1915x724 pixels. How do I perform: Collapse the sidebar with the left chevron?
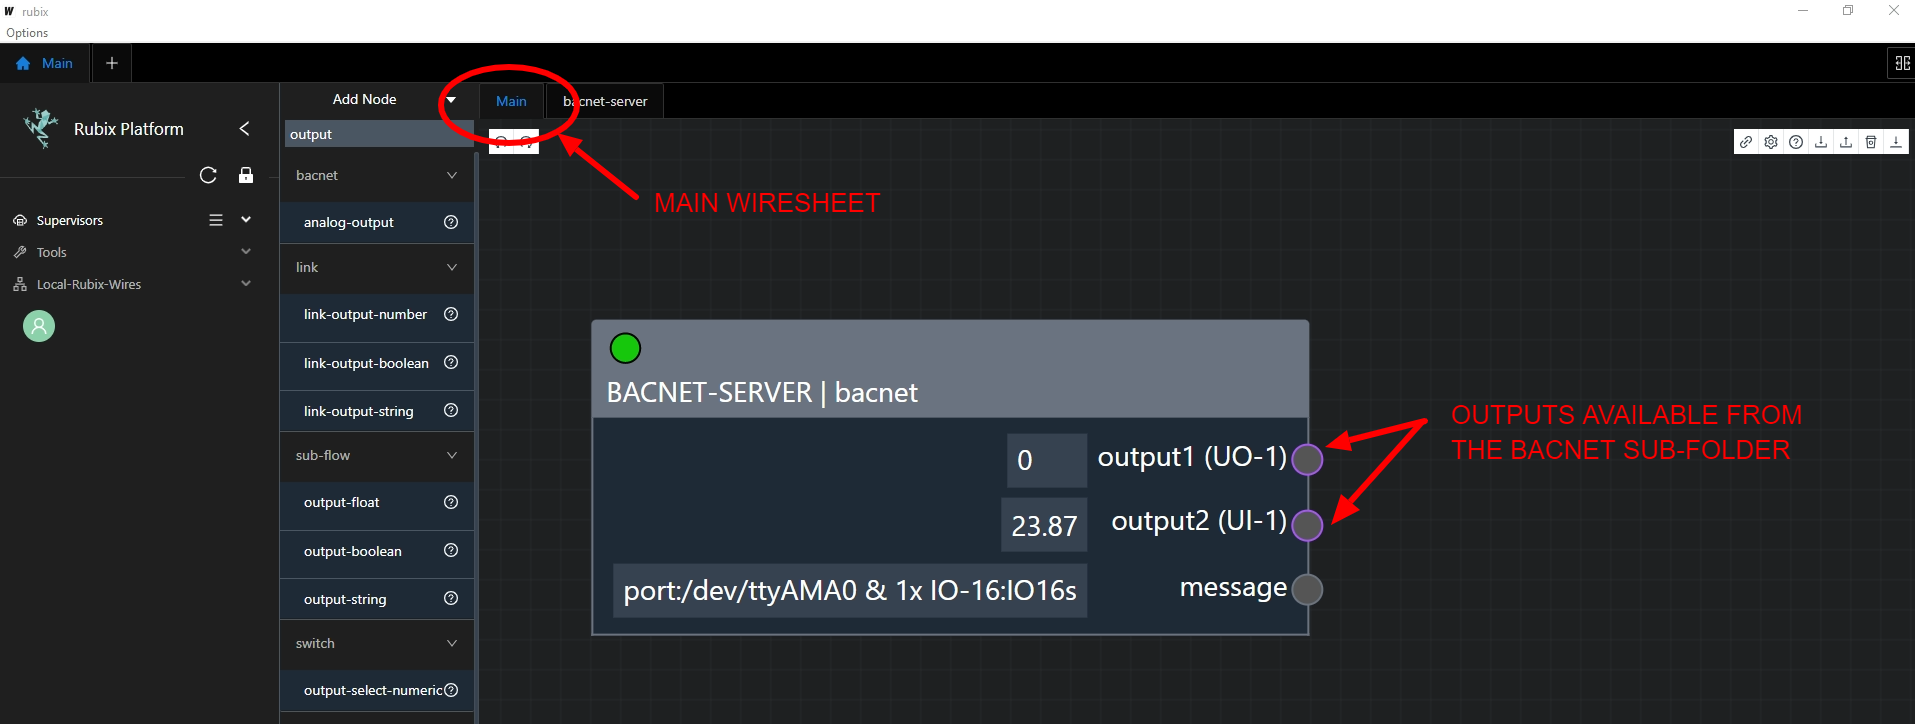pos(244,128)
